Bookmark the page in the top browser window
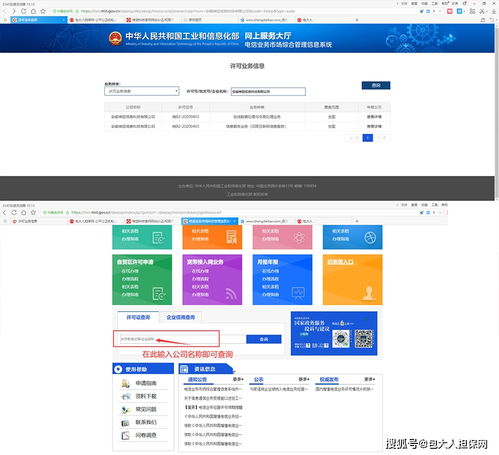Image resolution: width=499 pixels, height=455 pixels. (43, 11)
